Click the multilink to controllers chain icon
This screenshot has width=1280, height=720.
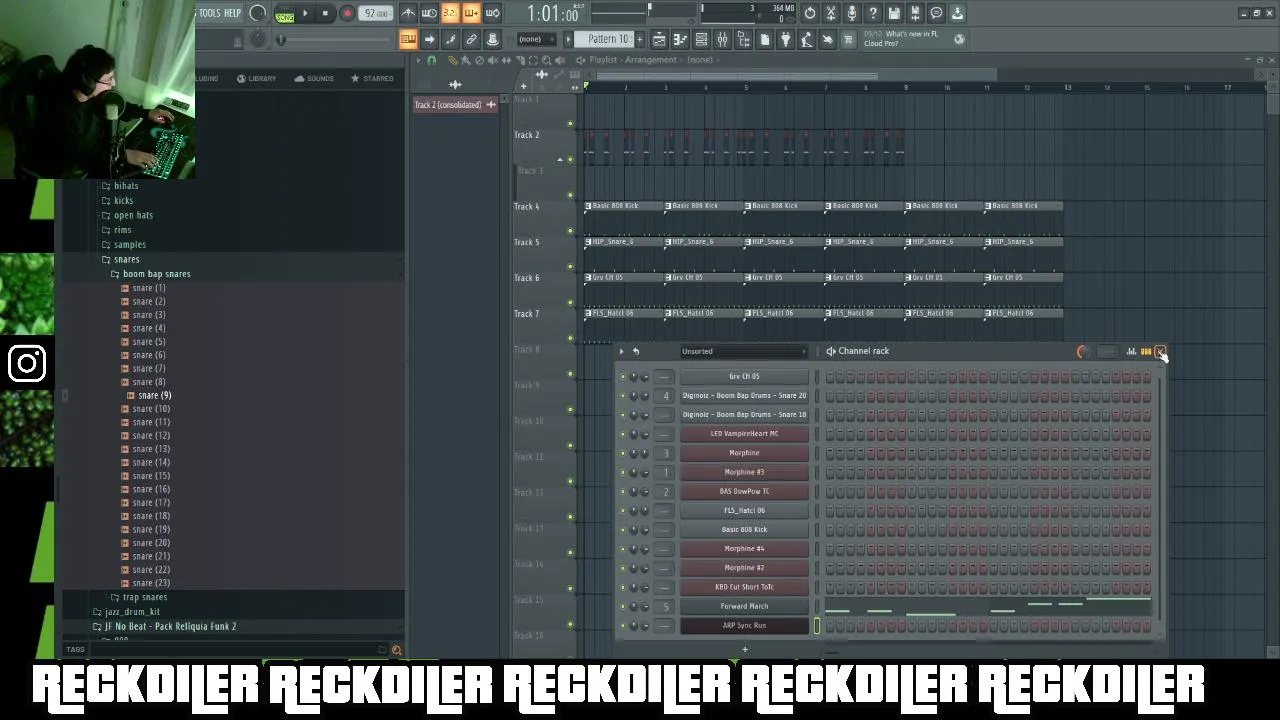point(471,39)
